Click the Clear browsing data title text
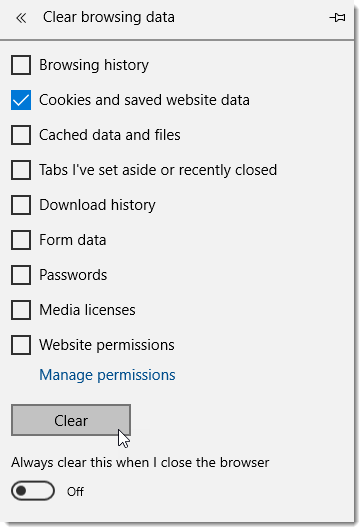 point(109,17)
